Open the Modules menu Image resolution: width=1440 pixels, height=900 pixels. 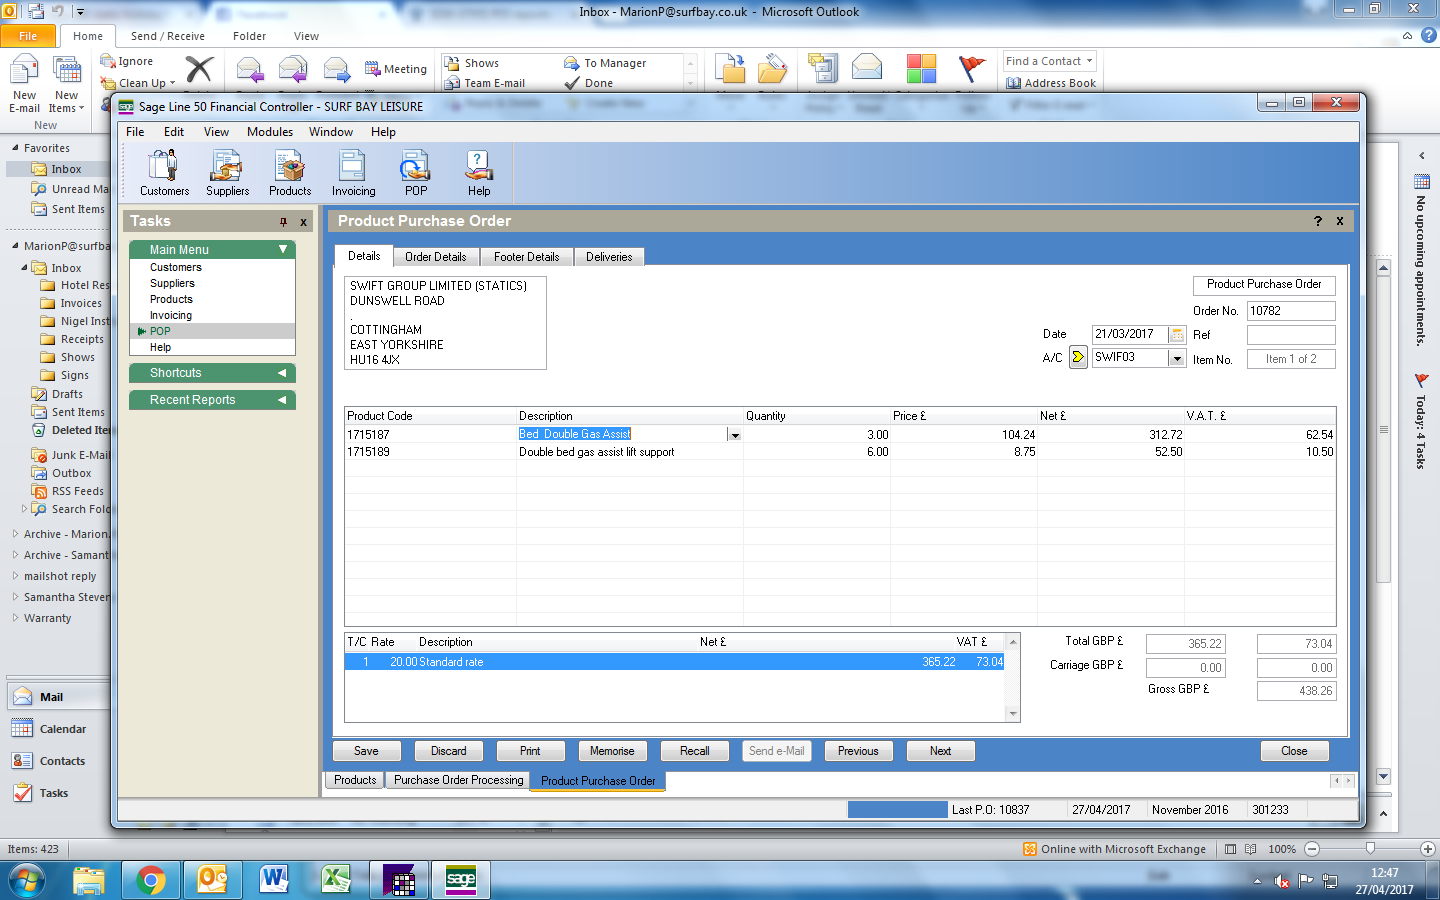270,132
